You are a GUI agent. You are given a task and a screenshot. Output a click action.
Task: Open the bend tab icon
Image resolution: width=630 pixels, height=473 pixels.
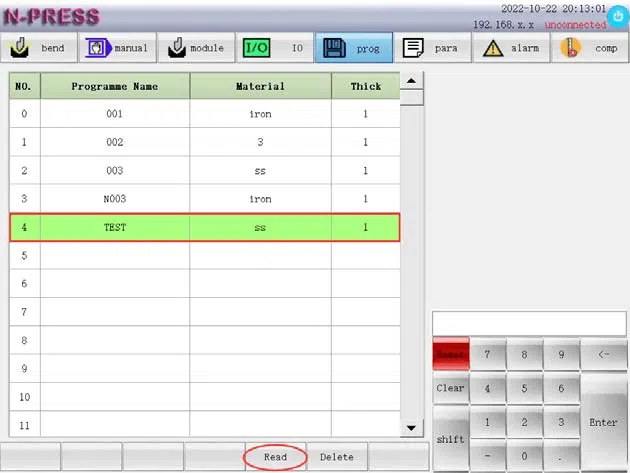pos(19,48)
